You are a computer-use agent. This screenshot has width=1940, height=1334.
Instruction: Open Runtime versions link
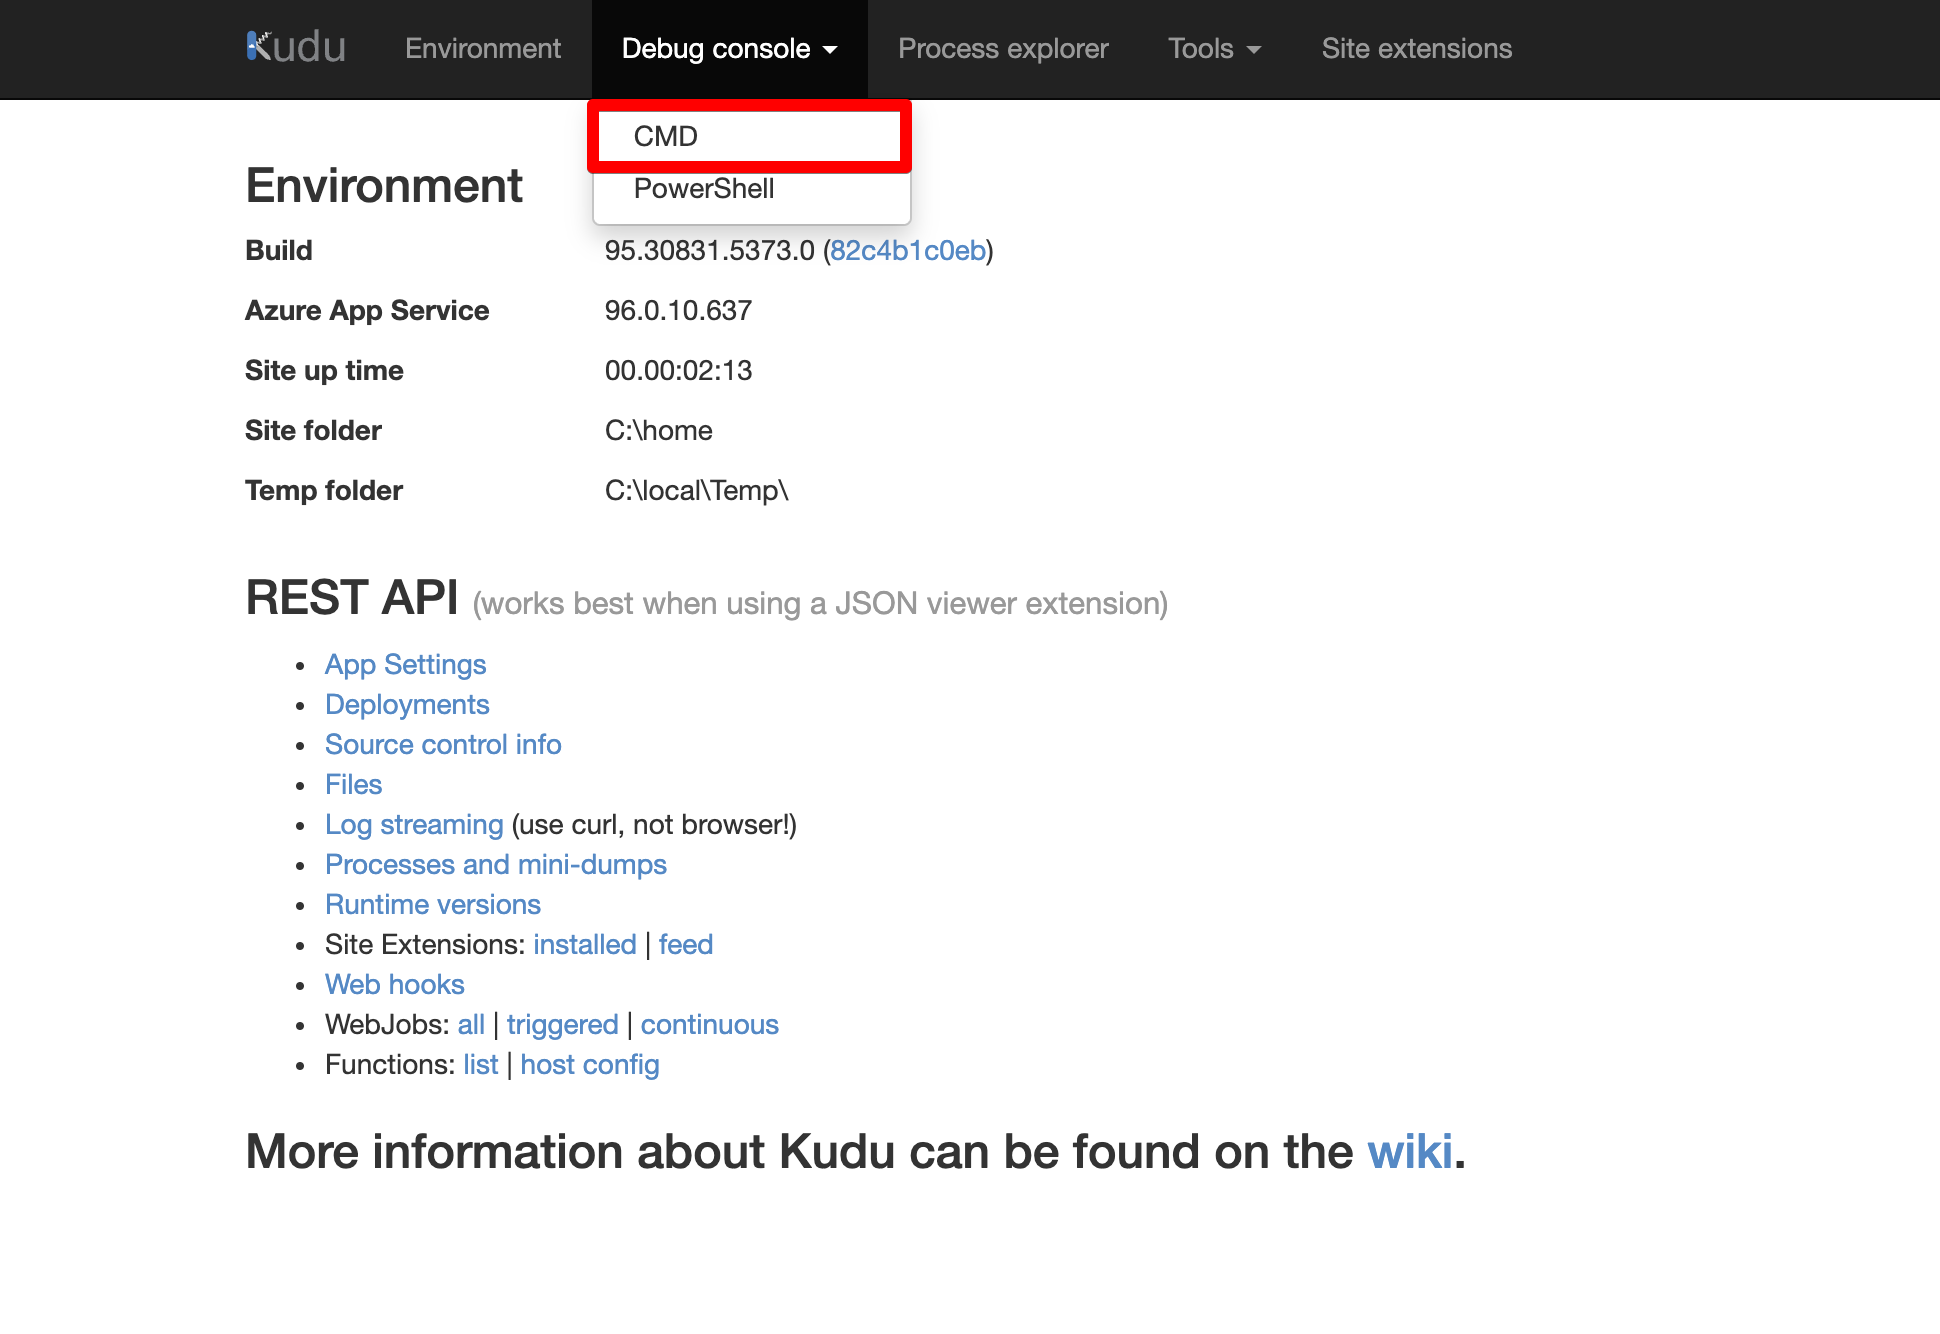pyautogui.click(x=433, y=904)
